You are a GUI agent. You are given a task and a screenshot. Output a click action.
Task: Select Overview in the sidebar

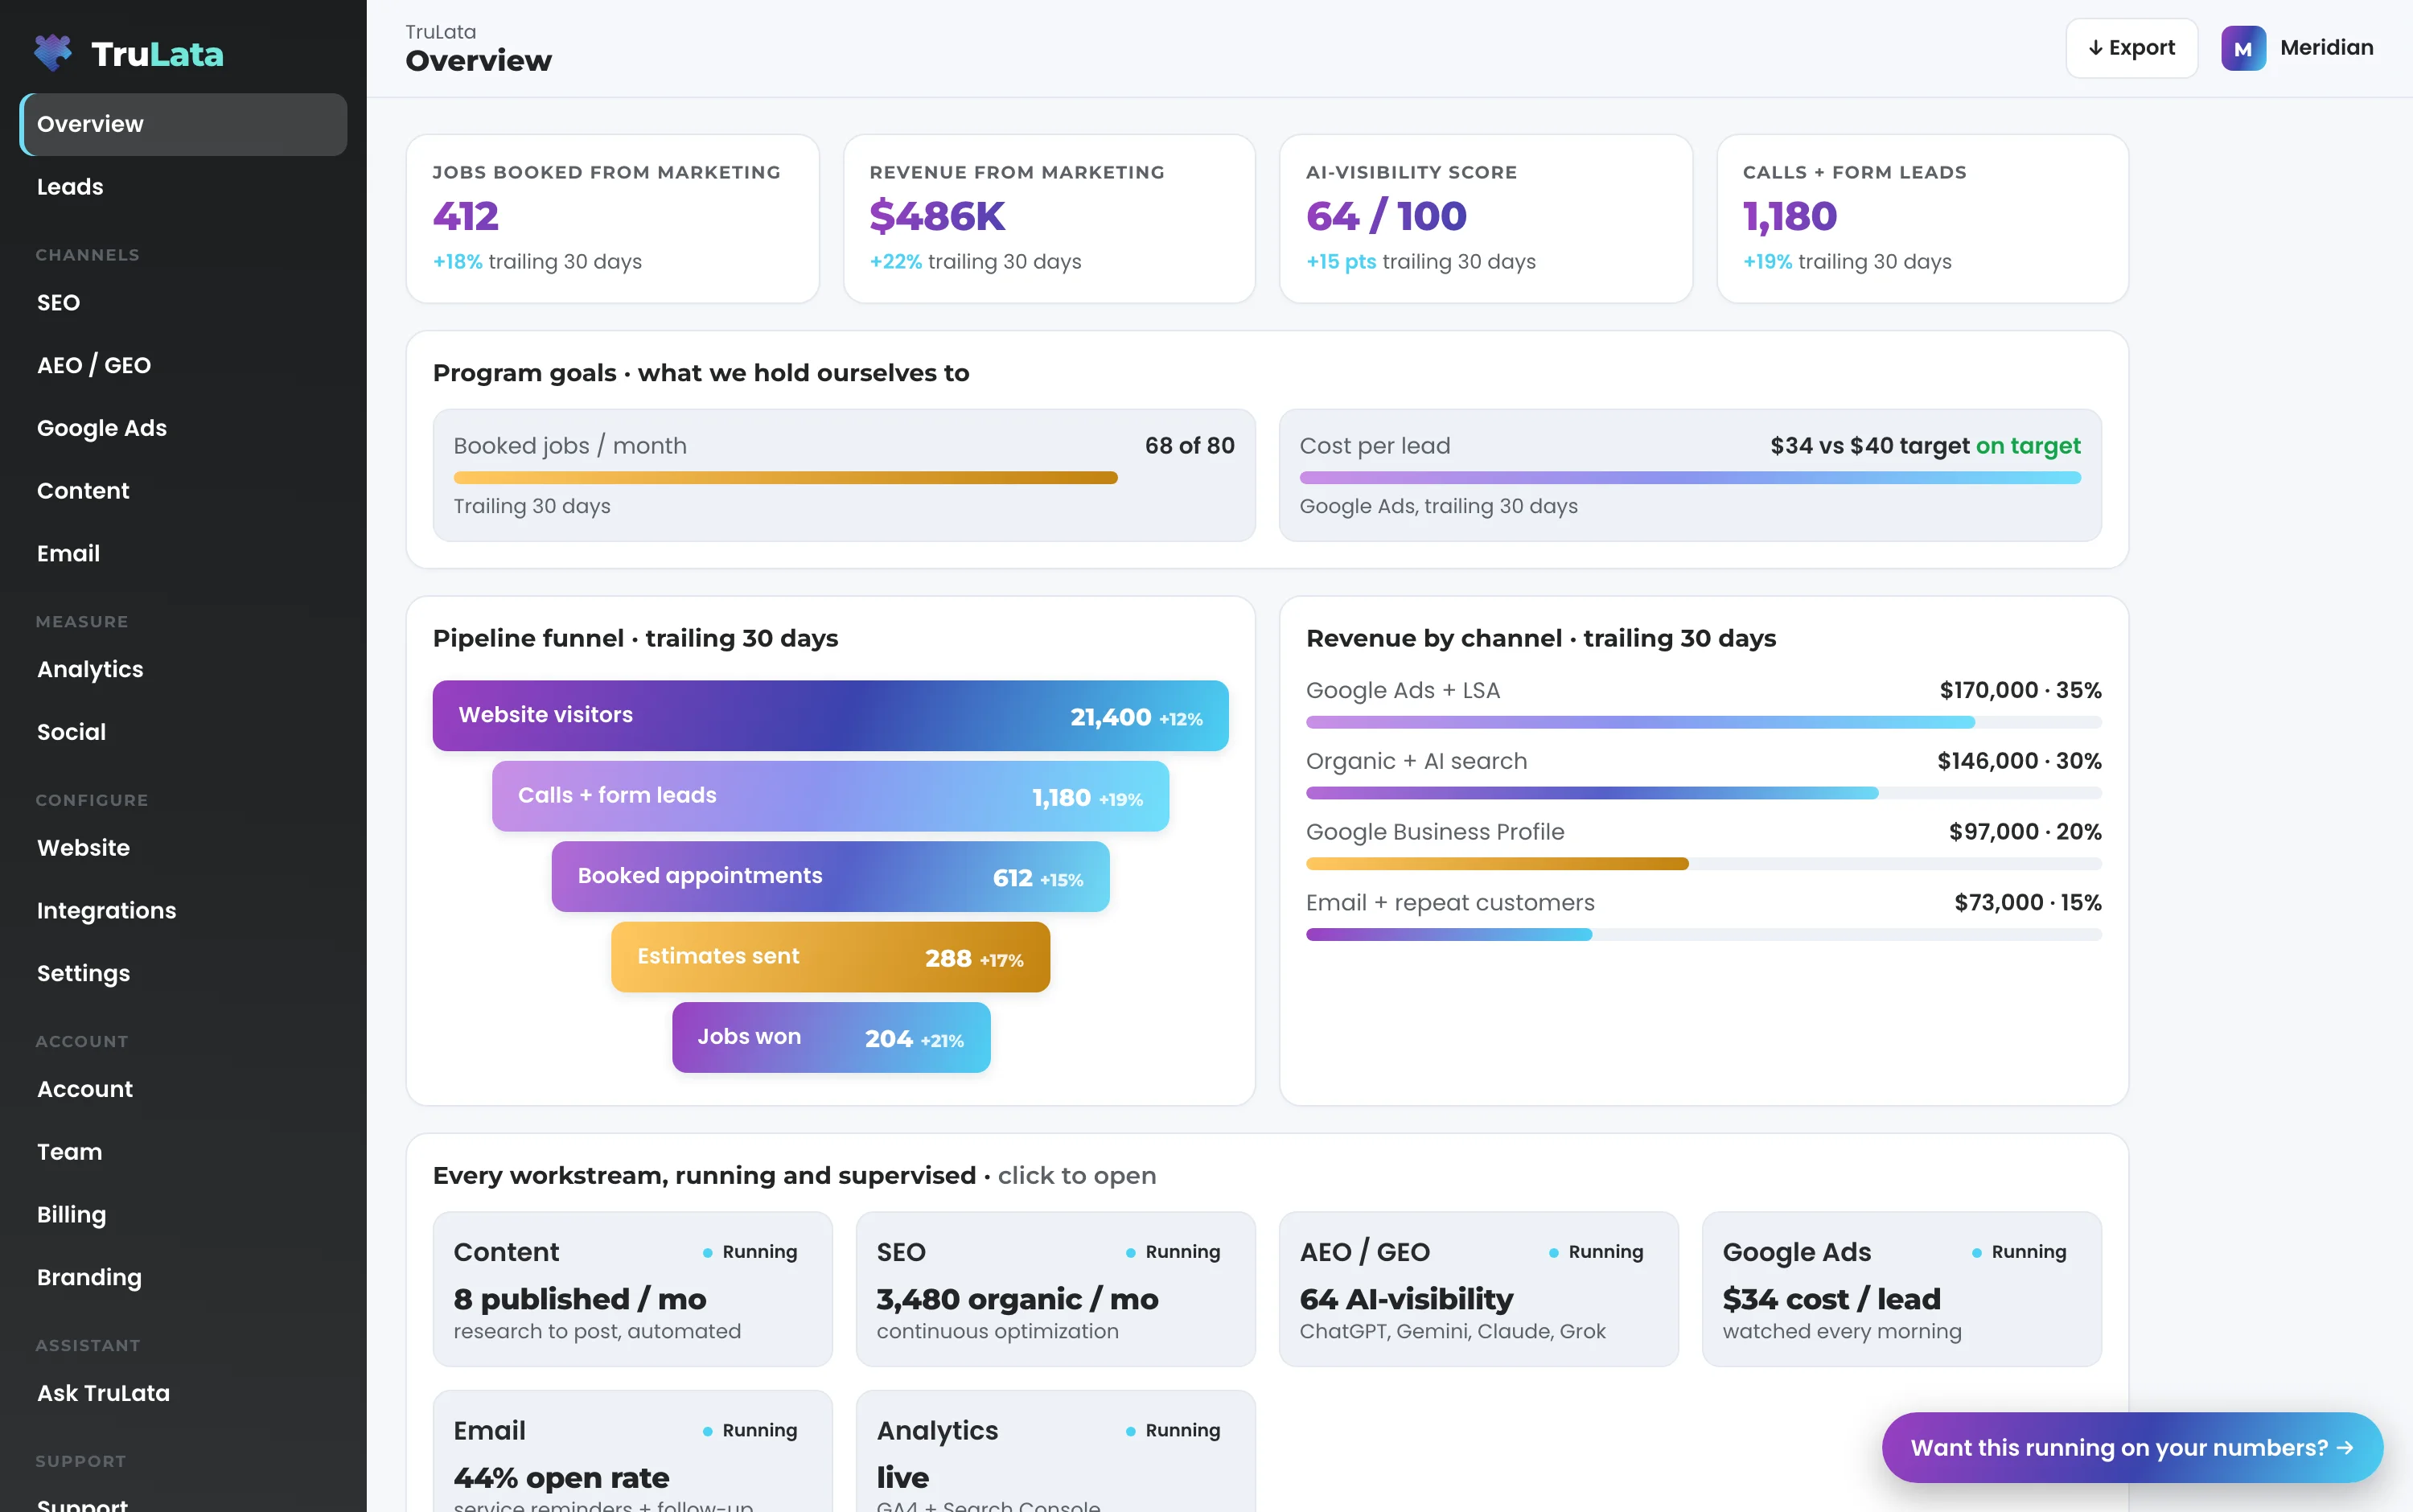tap(183, 124)
